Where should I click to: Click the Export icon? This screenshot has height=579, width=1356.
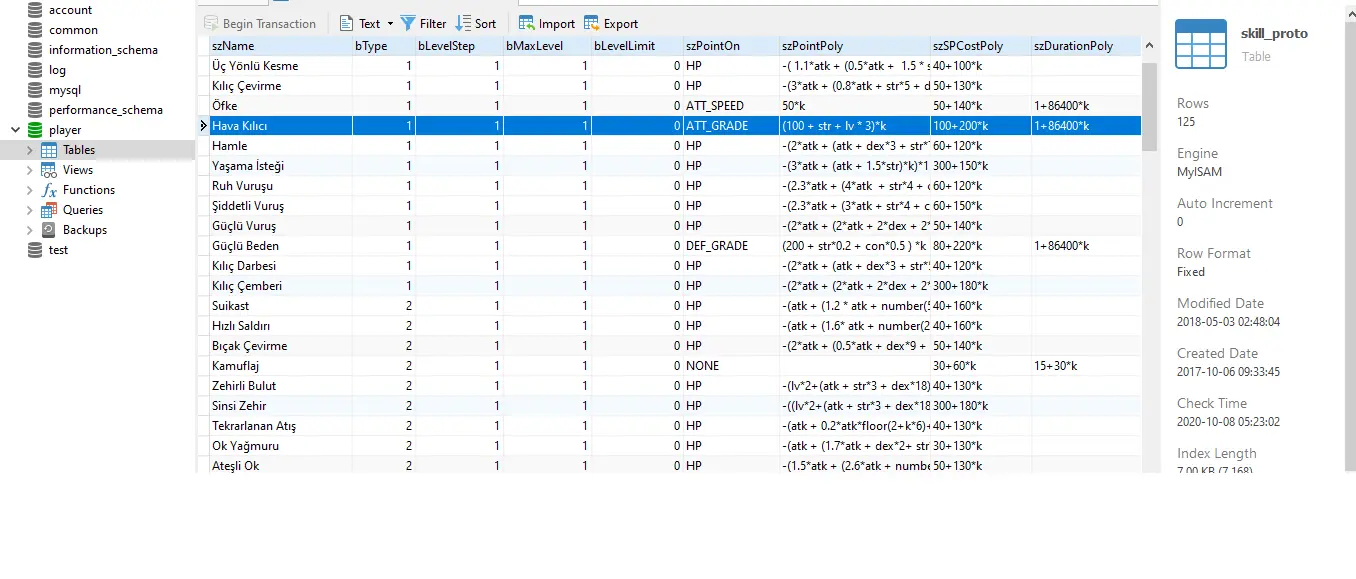pyautogui.click(x=592, y=23)
